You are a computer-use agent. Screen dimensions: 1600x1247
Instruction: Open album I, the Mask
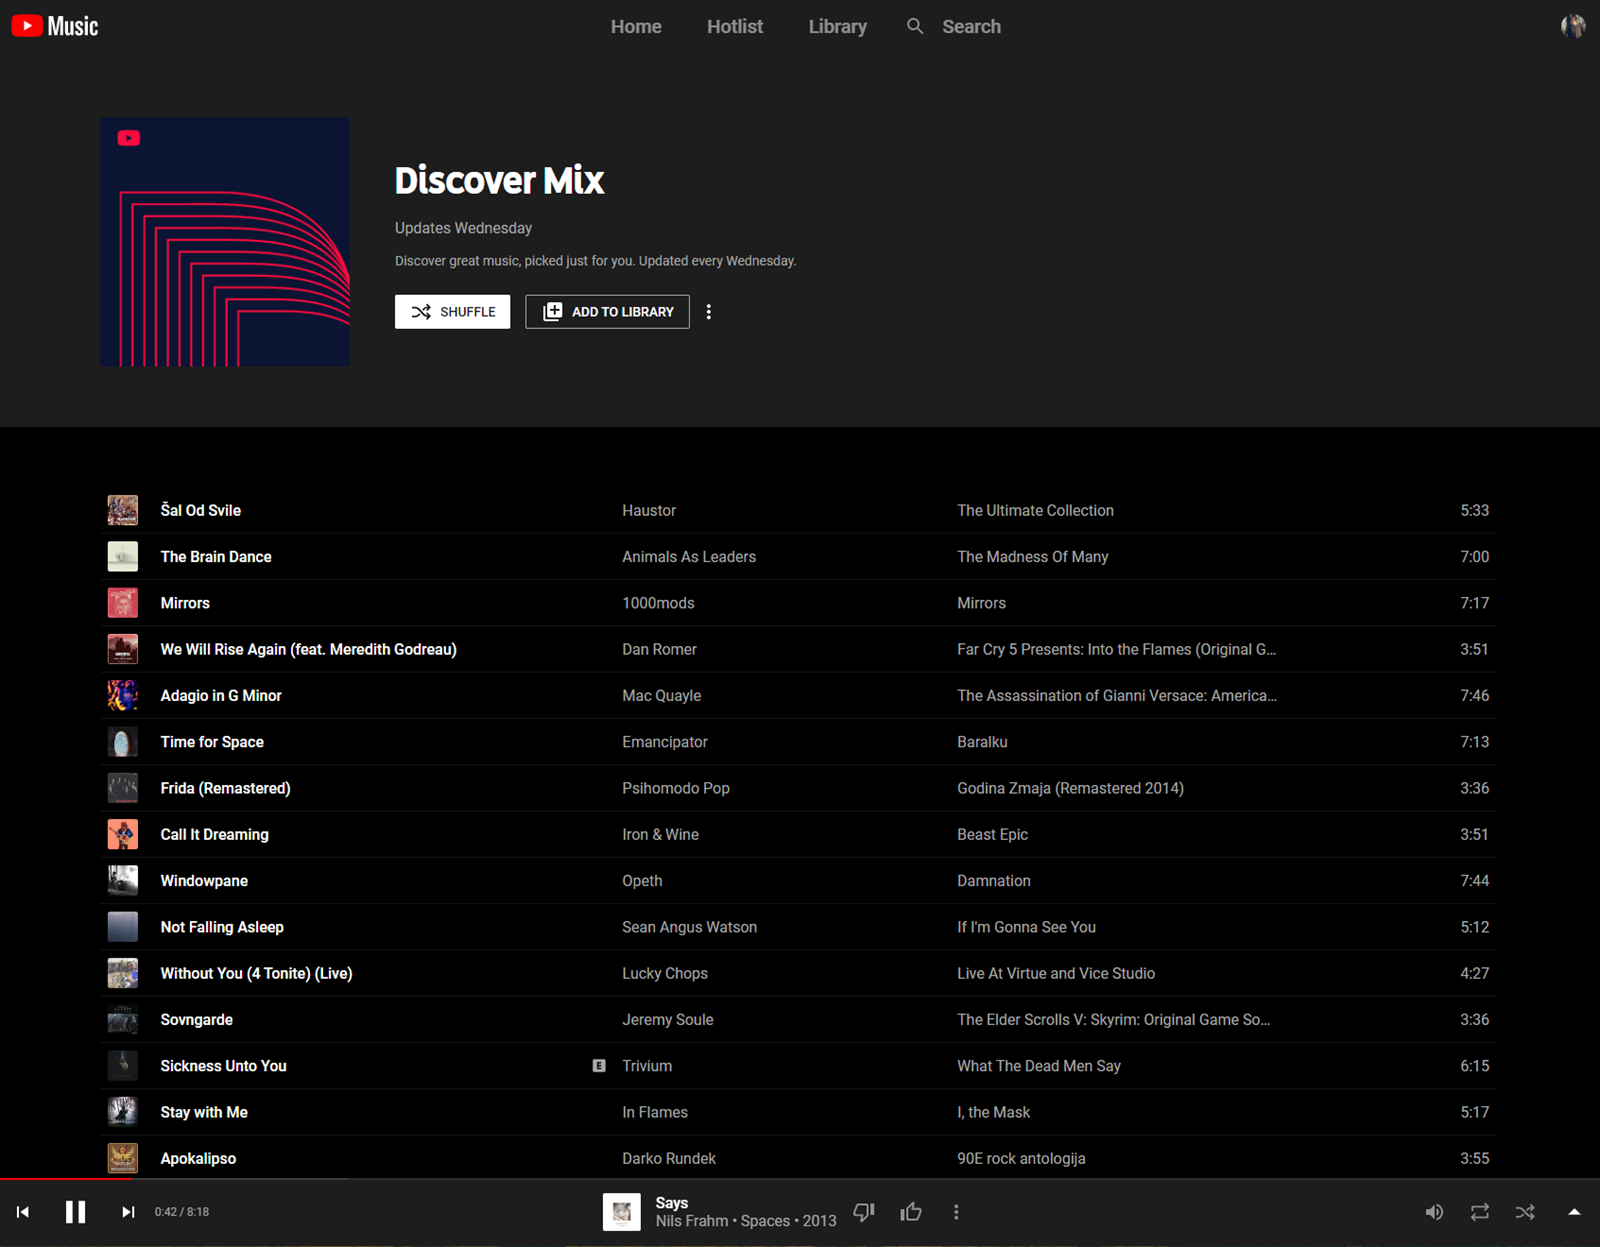coord(993,1112)
